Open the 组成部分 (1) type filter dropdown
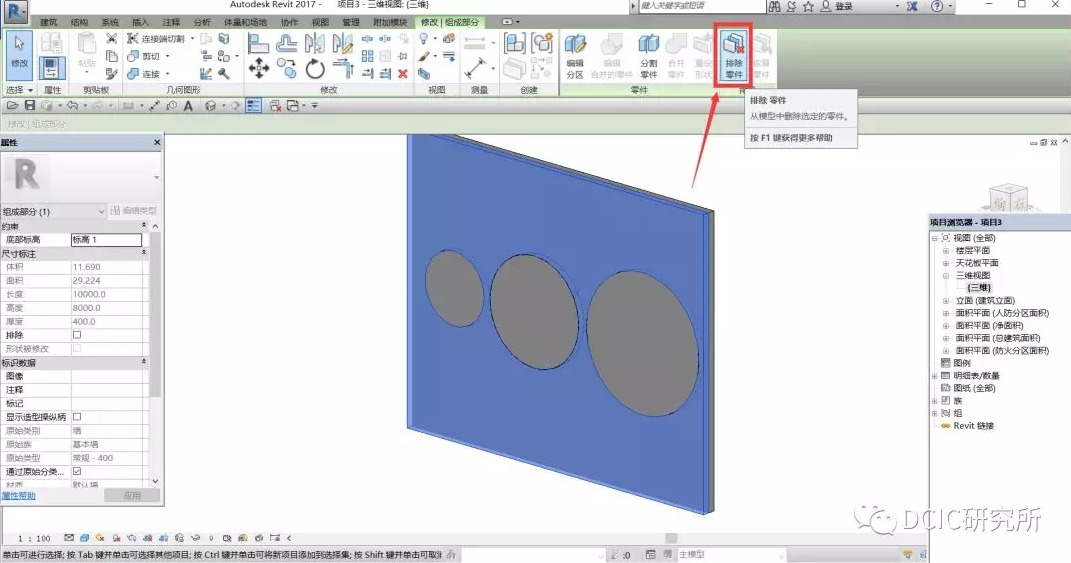Image resolution: width=1071 pixels, height=563 pixels. [x=54, y=212]
